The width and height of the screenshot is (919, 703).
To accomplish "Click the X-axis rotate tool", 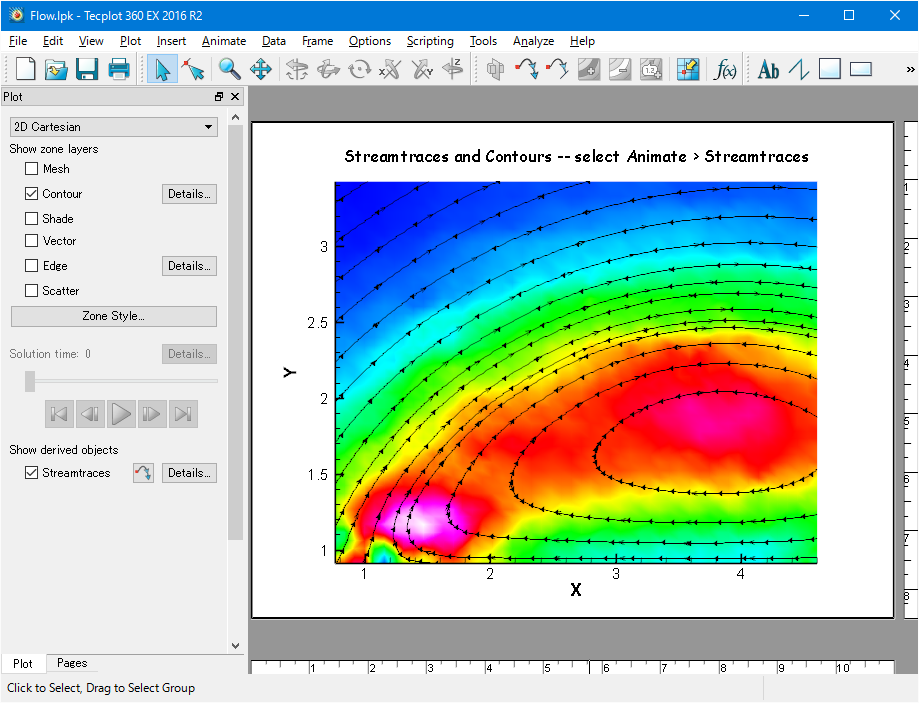I will tap(390, 69).
